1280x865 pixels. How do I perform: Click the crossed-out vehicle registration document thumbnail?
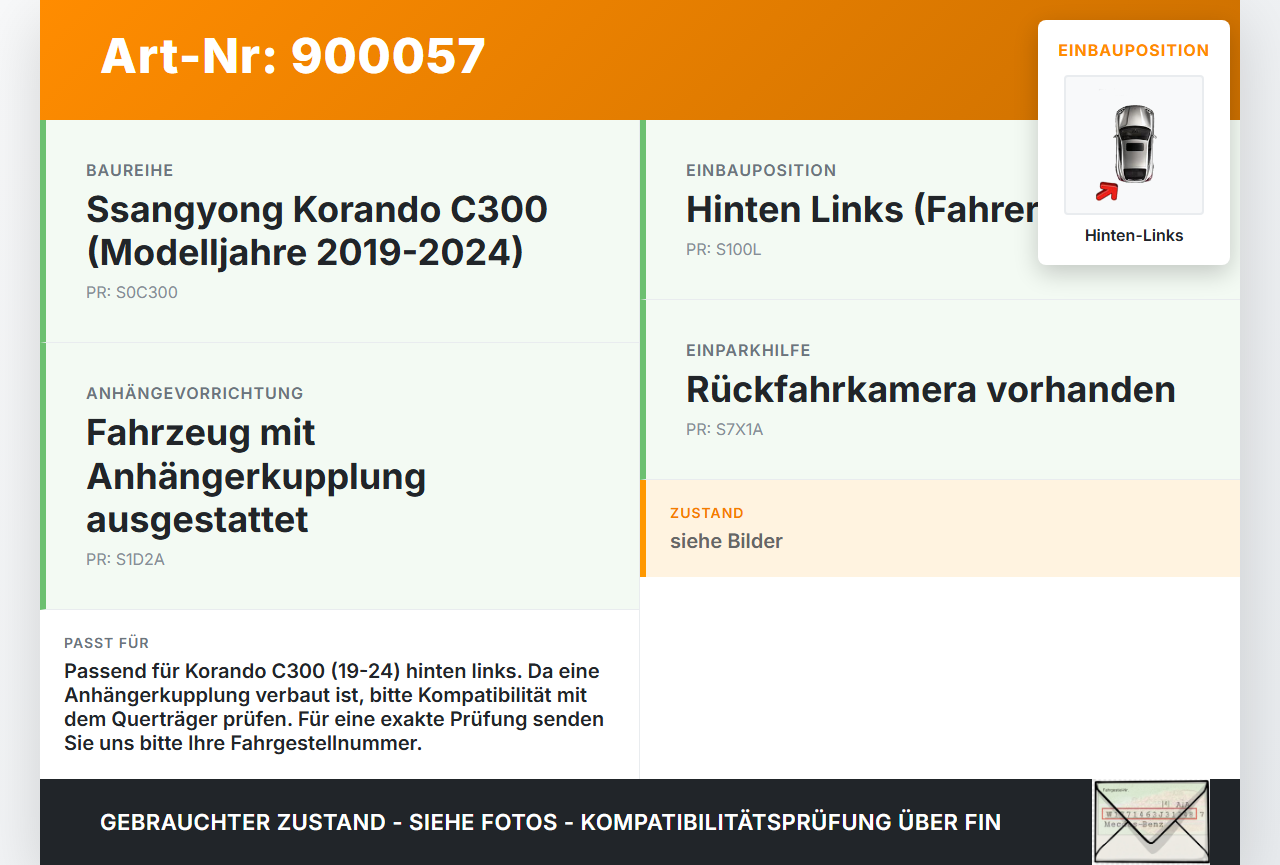pos(1151,821)
